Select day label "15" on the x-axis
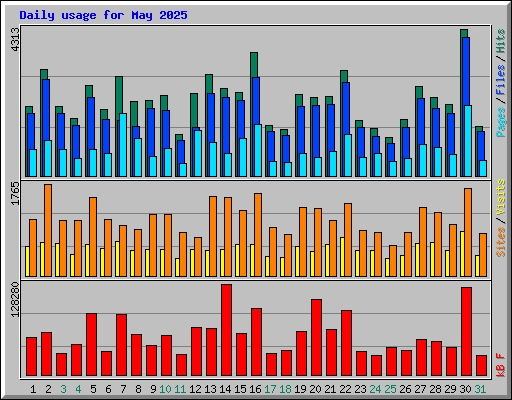 pos(240,389)
